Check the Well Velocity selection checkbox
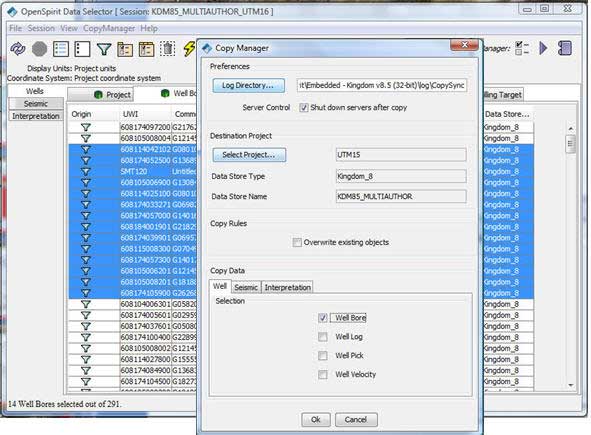 (x=323, y=374)
